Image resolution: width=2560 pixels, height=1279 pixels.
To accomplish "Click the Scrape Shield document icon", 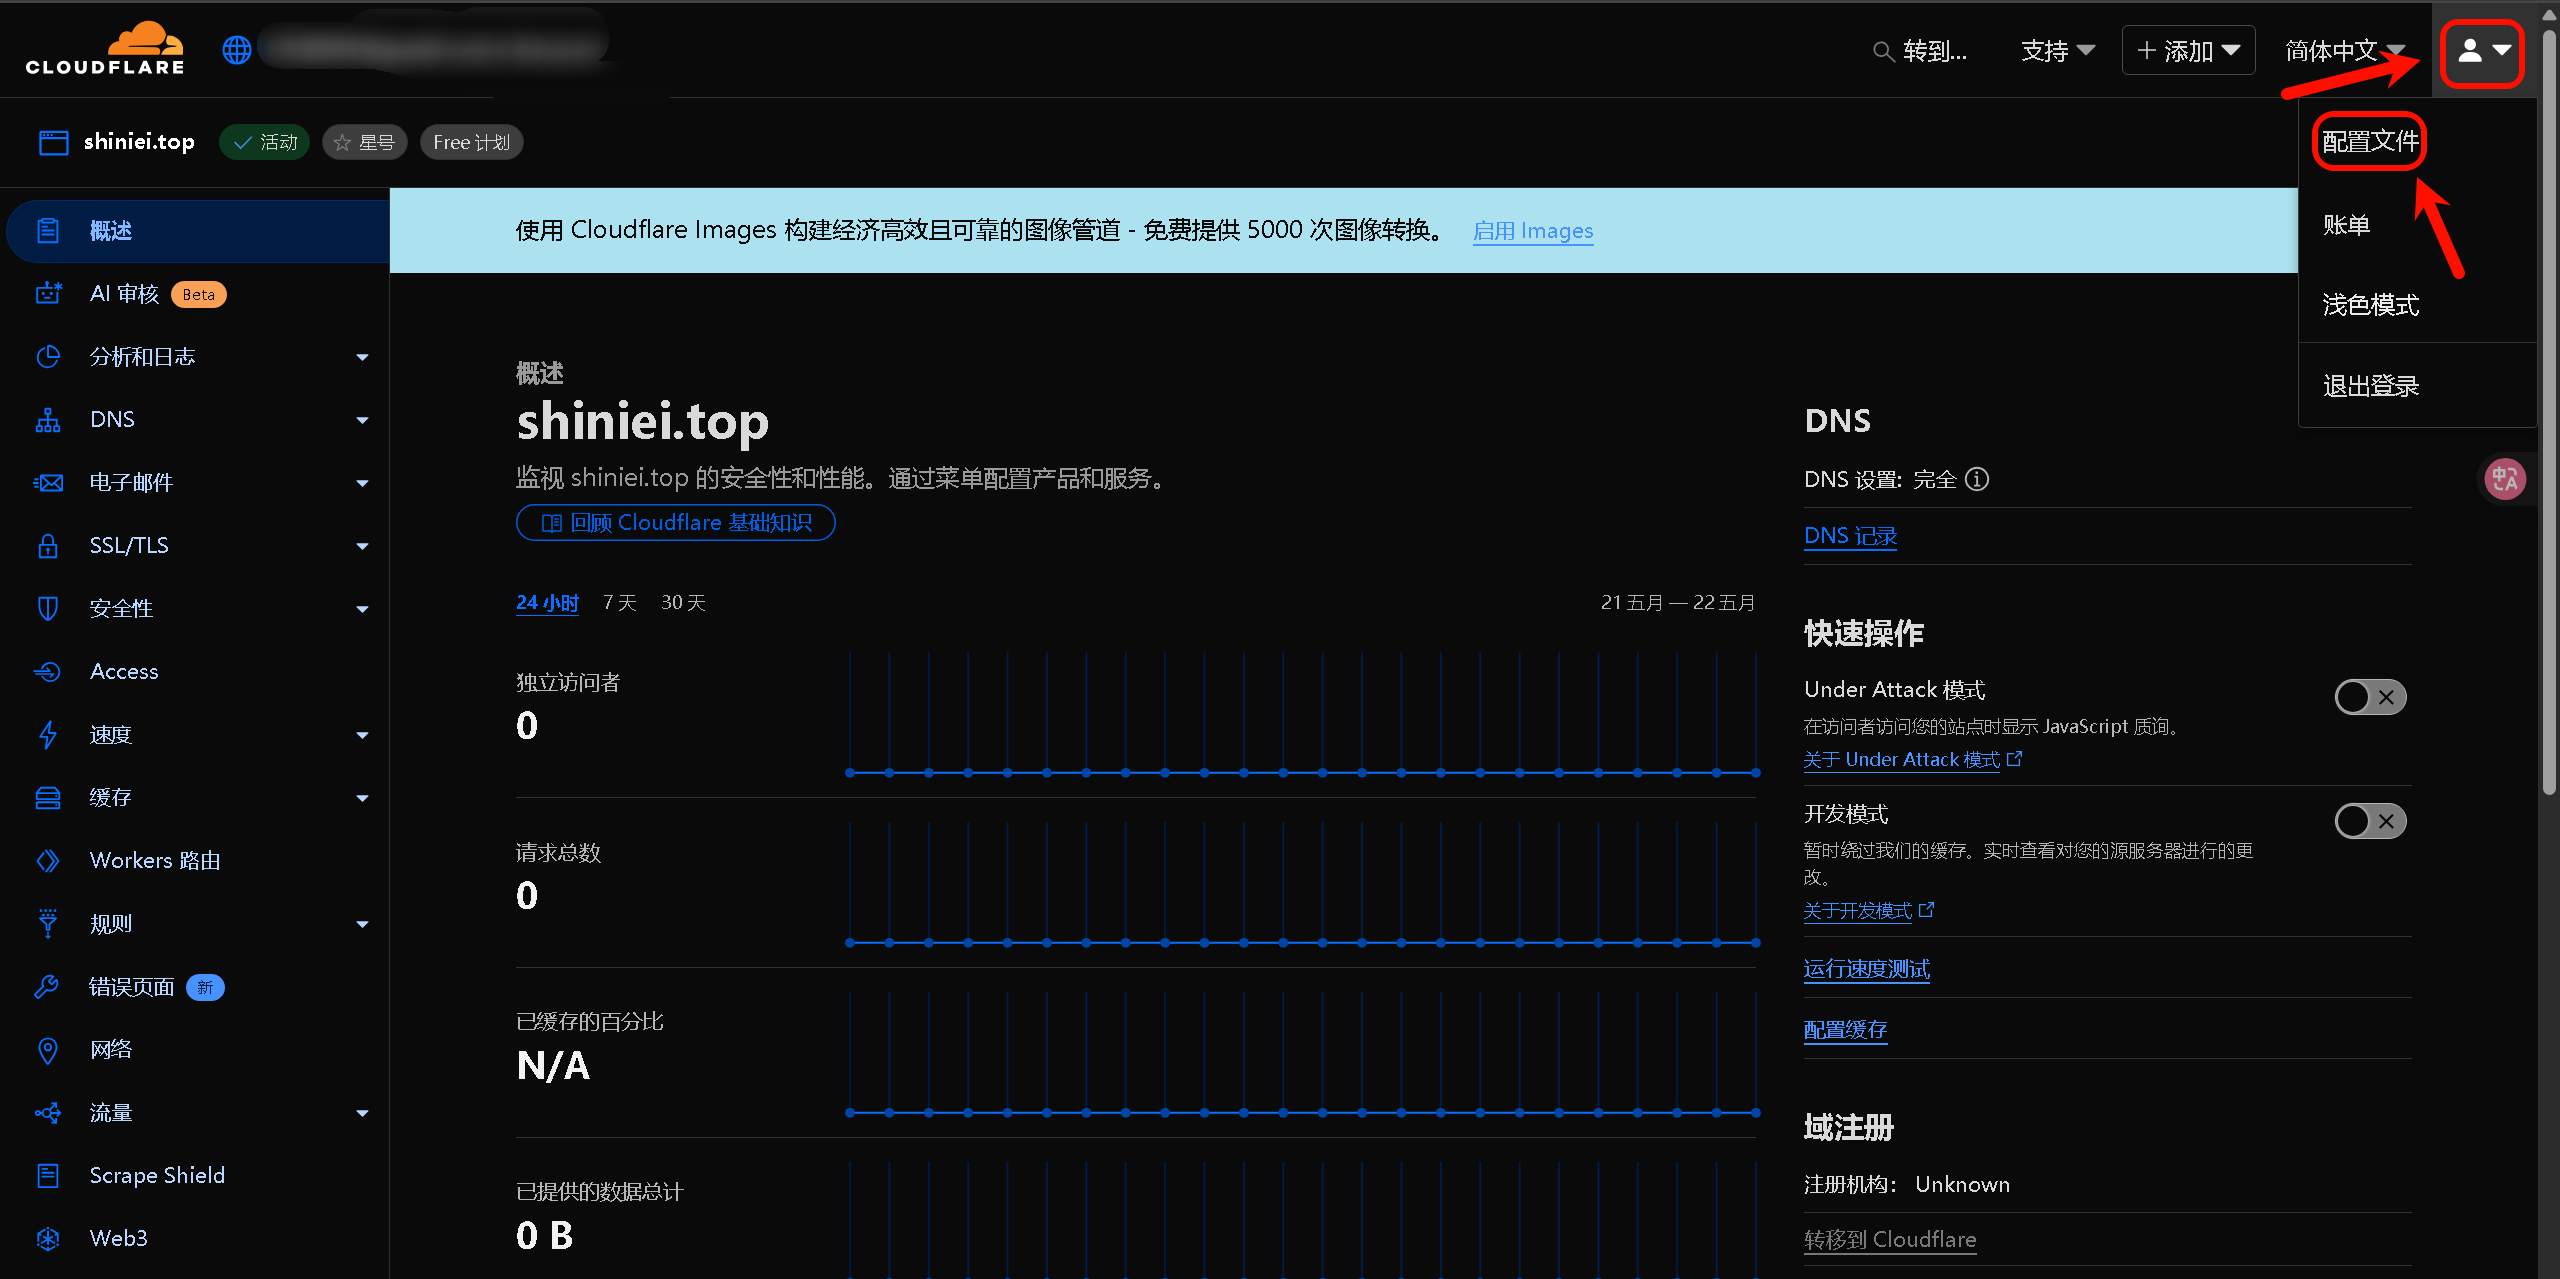I will tap(48, 1176).
